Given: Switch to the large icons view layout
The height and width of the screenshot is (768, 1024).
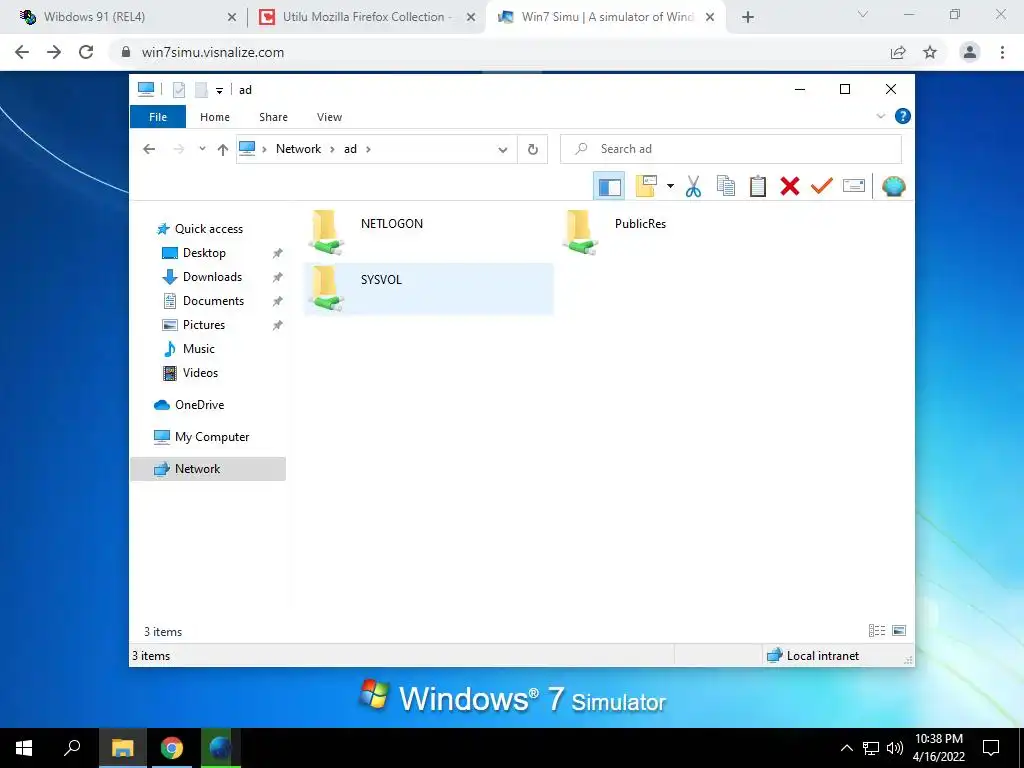Looking at the screenshot, I should [899, 631].
